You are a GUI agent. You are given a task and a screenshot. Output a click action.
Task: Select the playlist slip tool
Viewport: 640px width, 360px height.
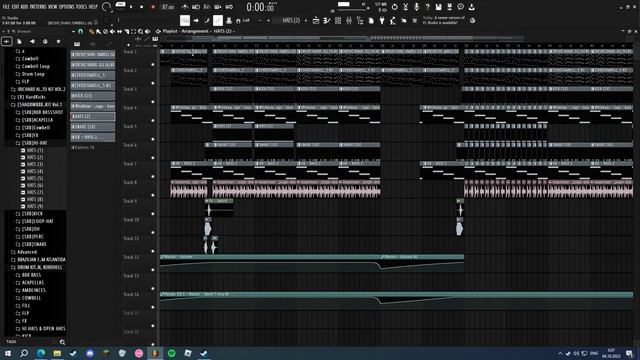point(119,31)
